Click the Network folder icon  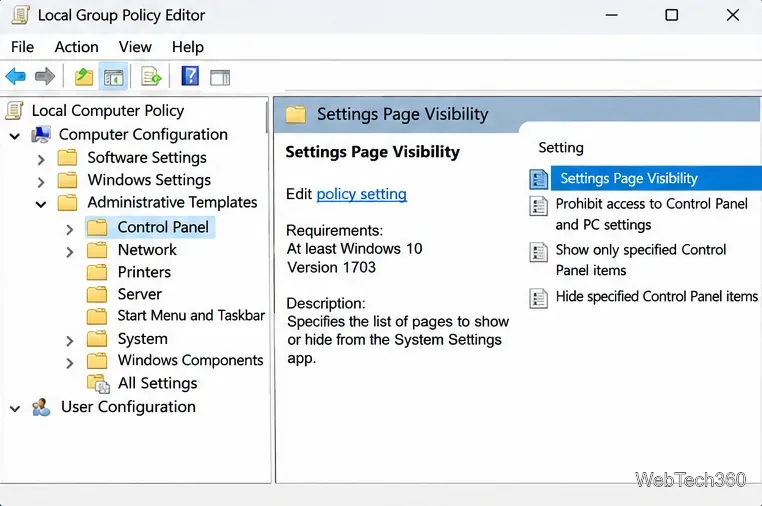point(97,250)
